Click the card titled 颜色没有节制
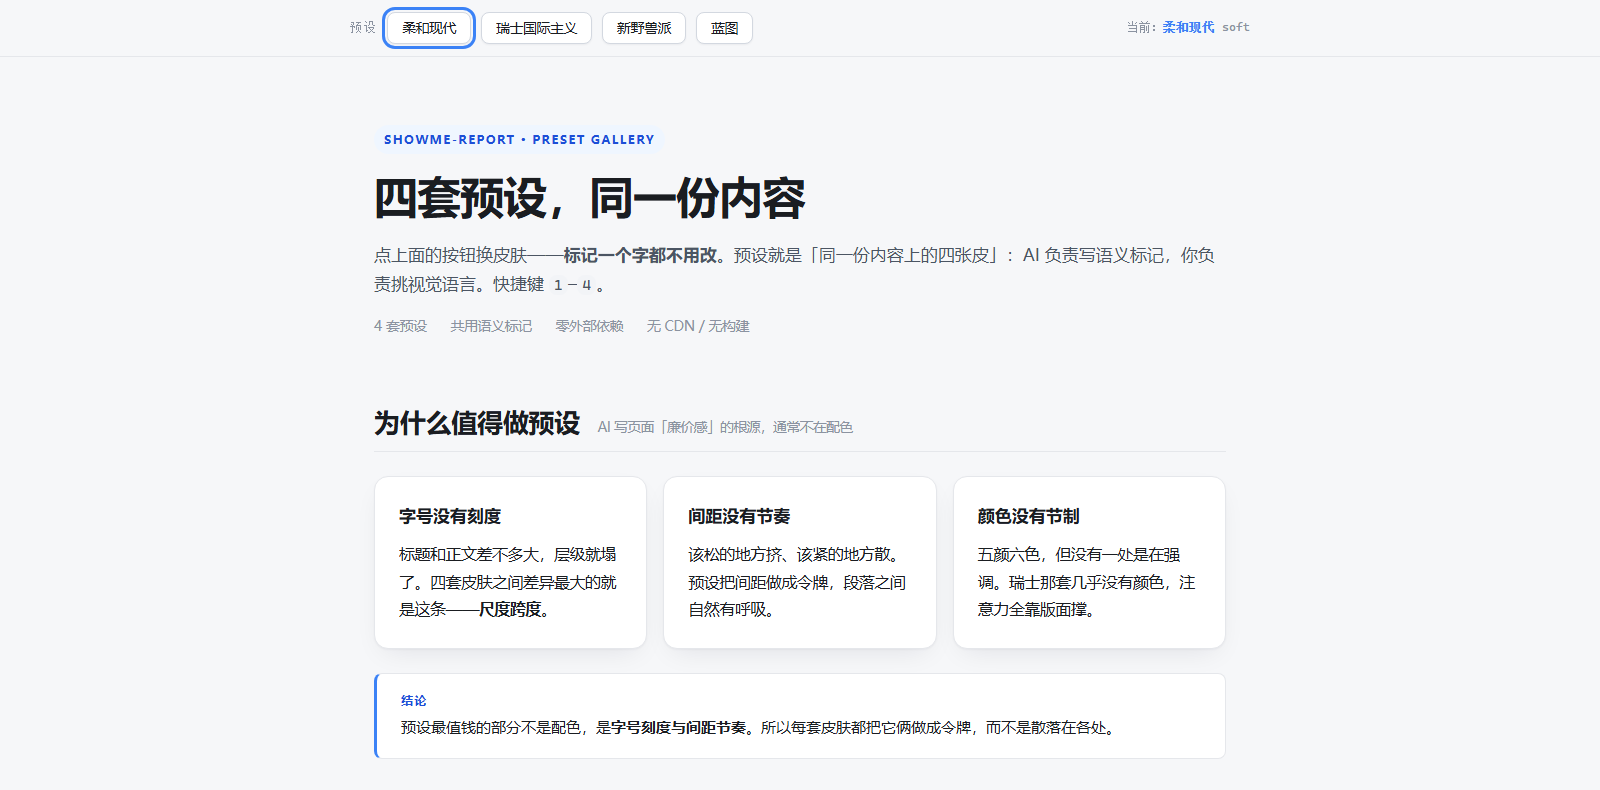The image size is (1600, 790). click(x=1089, y=562)
